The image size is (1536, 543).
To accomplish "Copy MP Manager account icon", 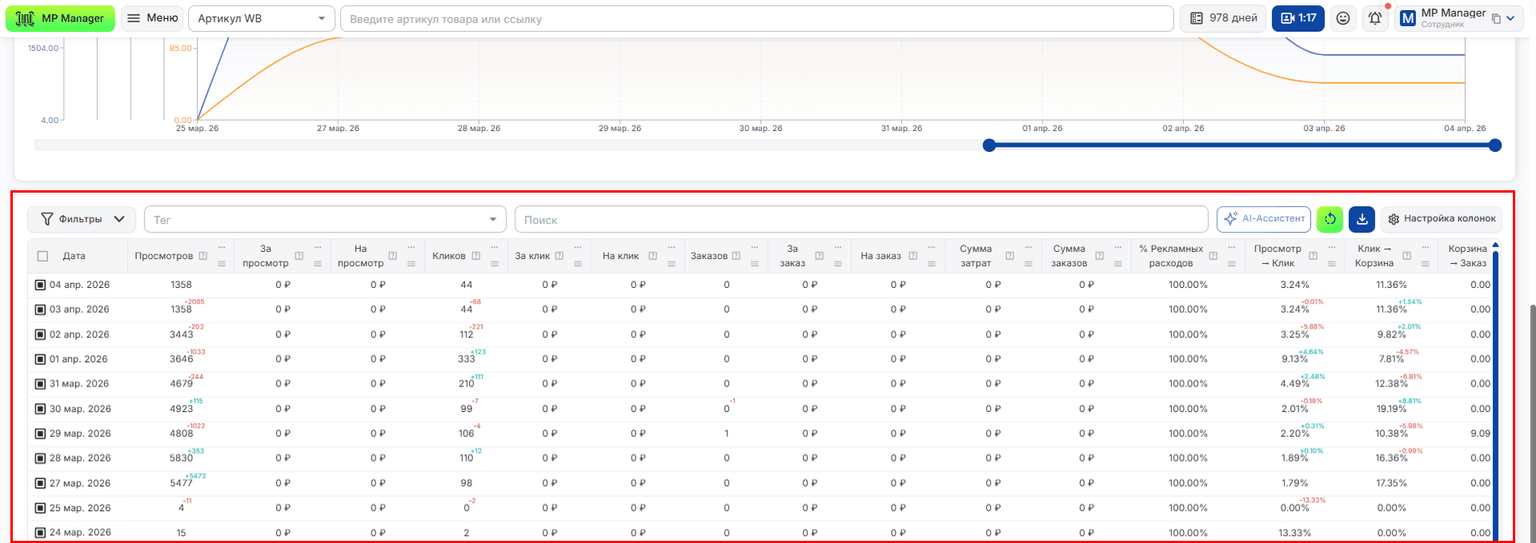I will coord(1496,18).
